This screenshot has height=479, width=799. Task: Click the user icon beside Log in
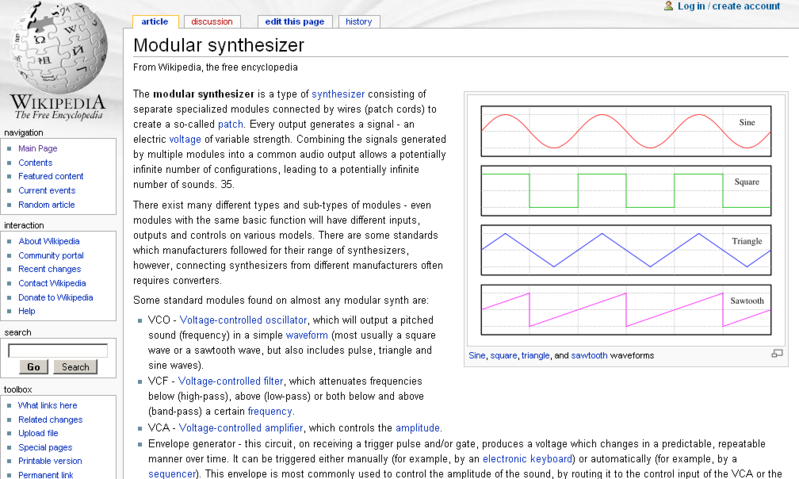668,6
